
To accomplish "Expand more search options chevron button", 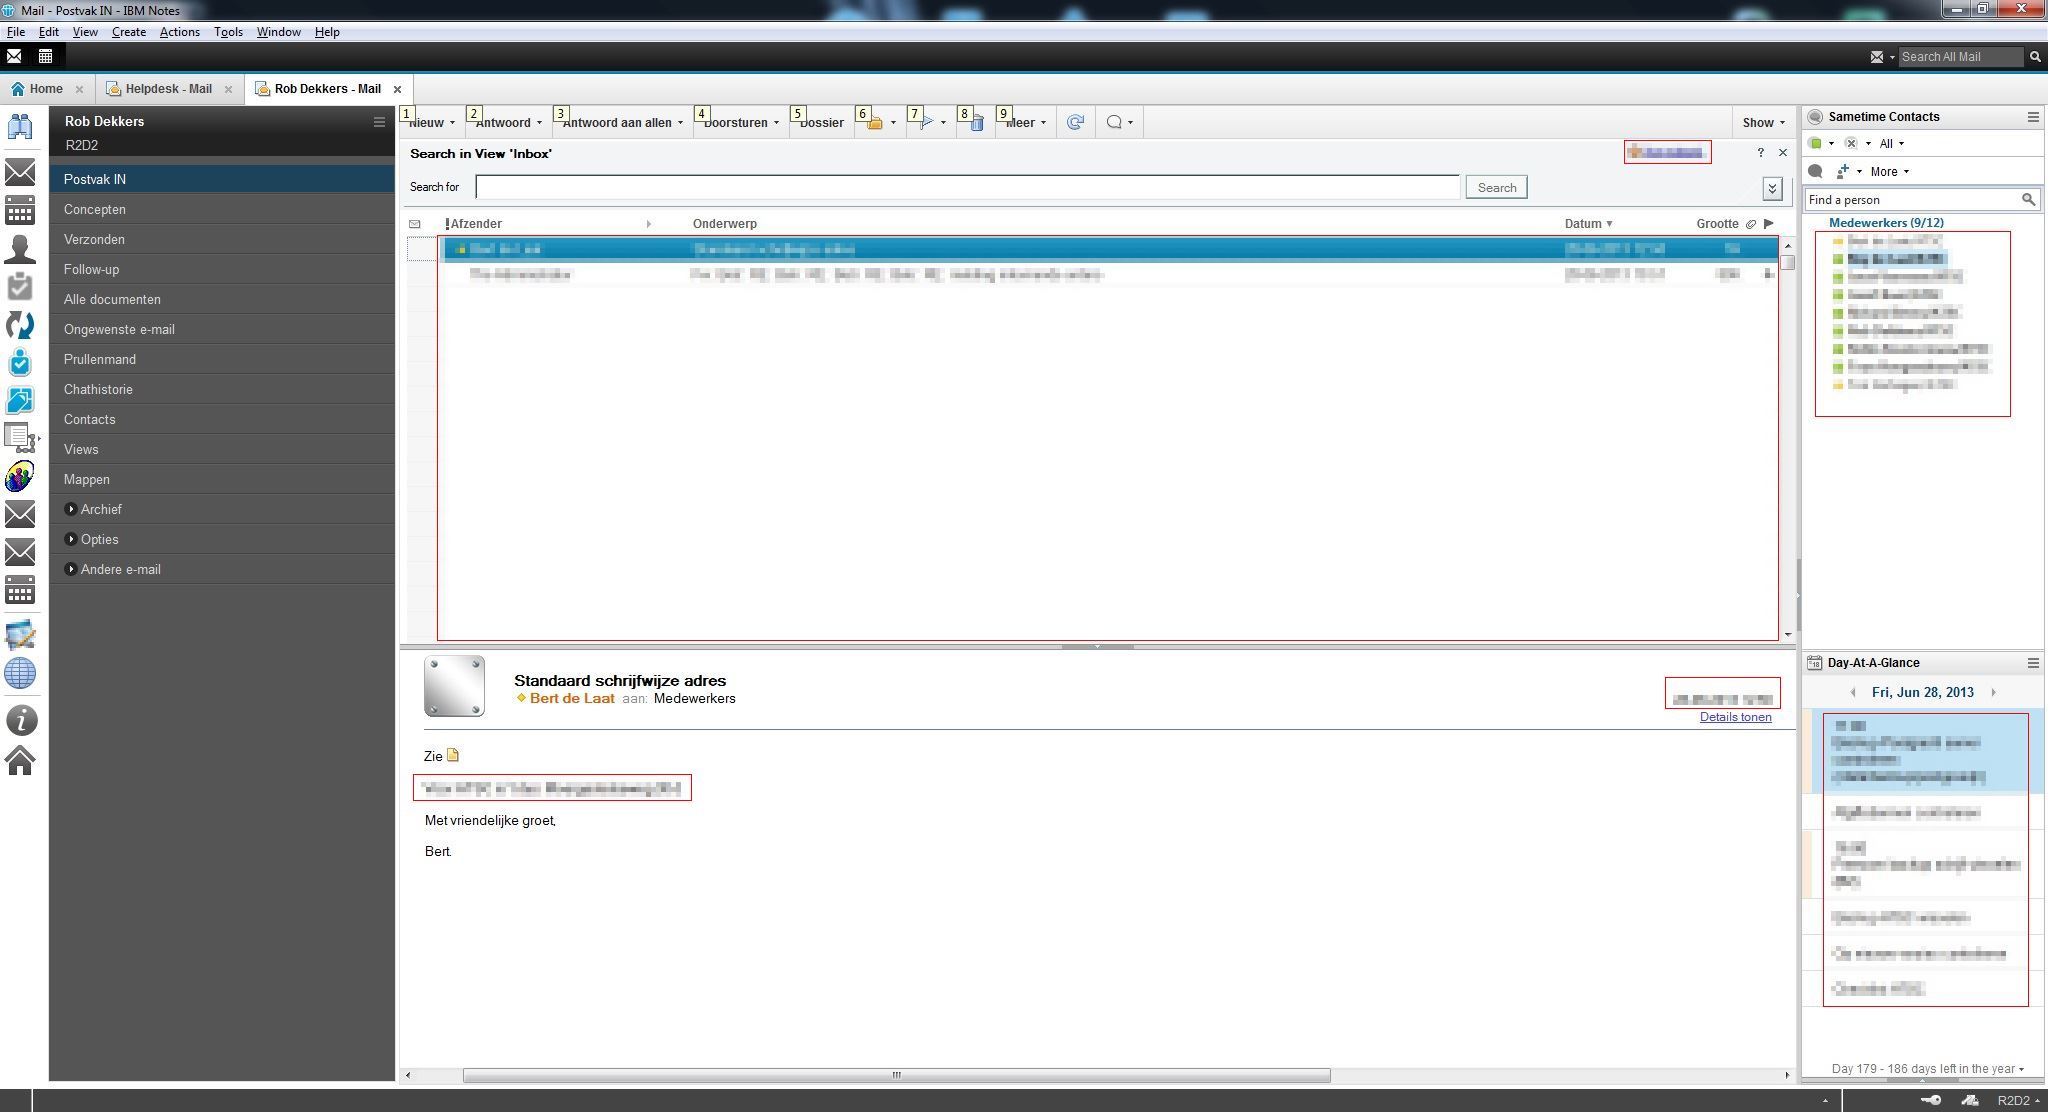I will [1772, 188].
